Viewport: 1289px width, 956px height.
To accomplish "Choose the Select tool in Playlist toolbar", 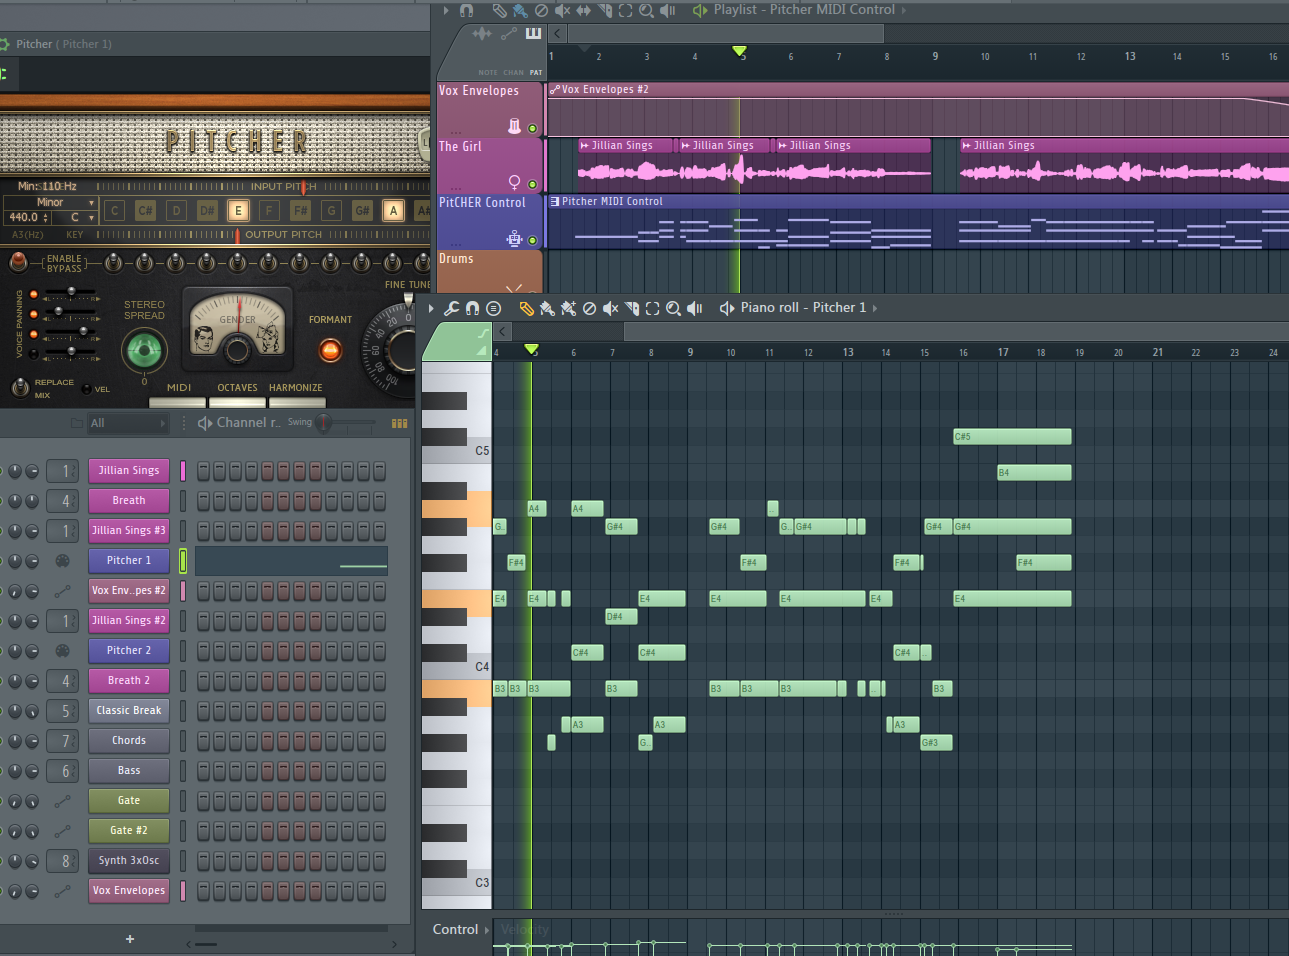I will pos(625,10).
